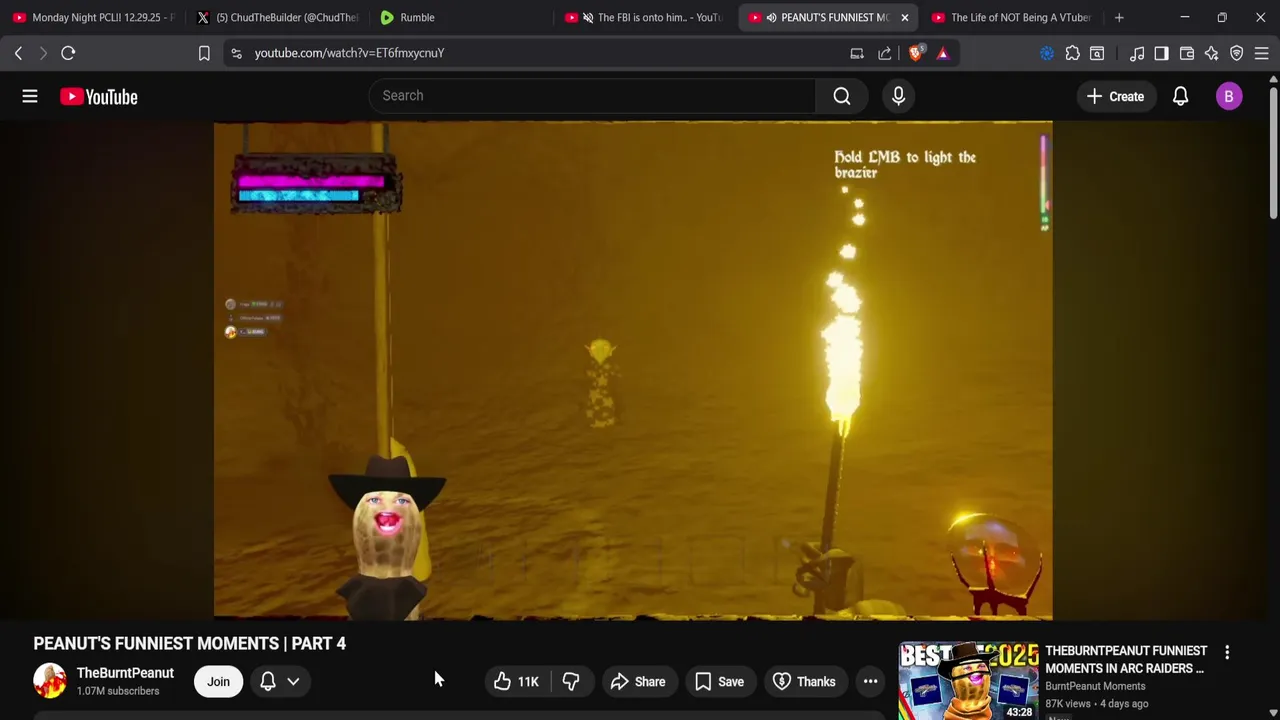1280x720 pixels.
Task: Go back to the previous page
Action: point(18,53)
